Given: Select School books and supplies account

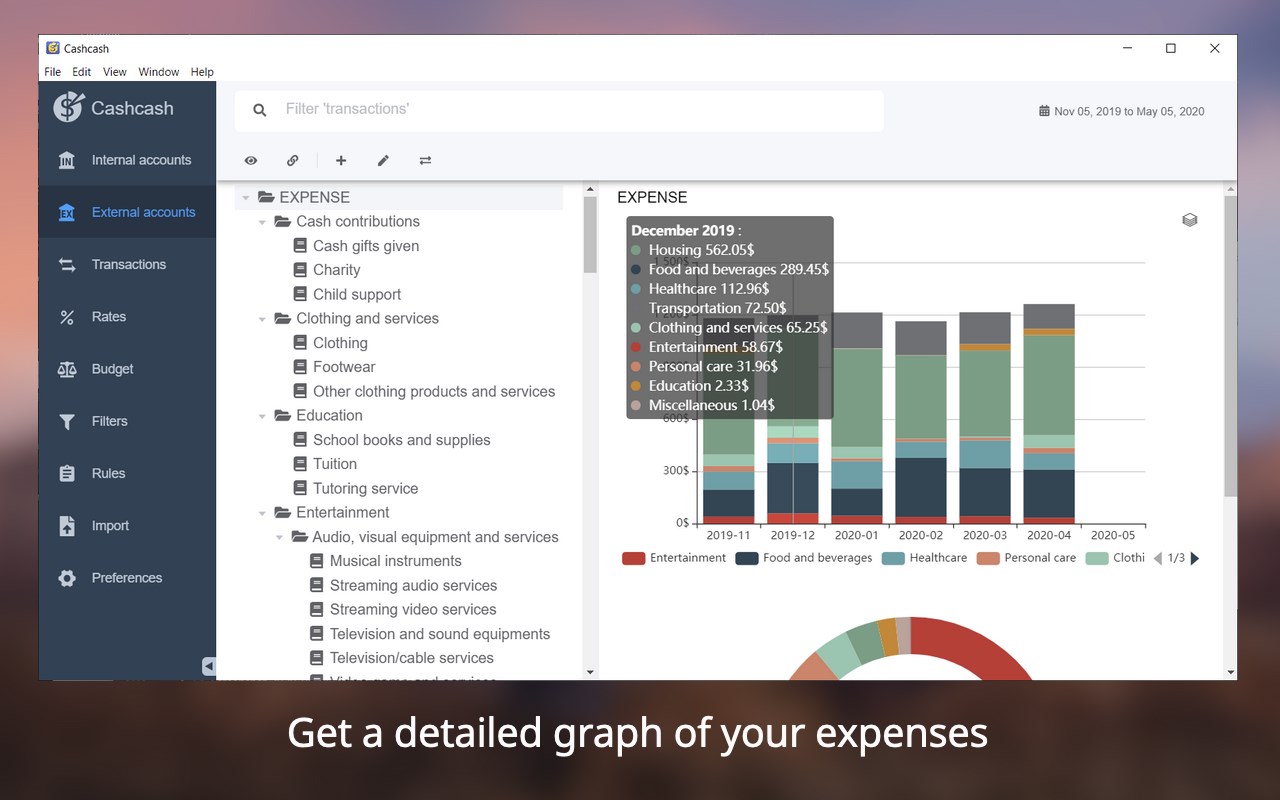Looking at the screenshot, I should (x=402, y=440).
